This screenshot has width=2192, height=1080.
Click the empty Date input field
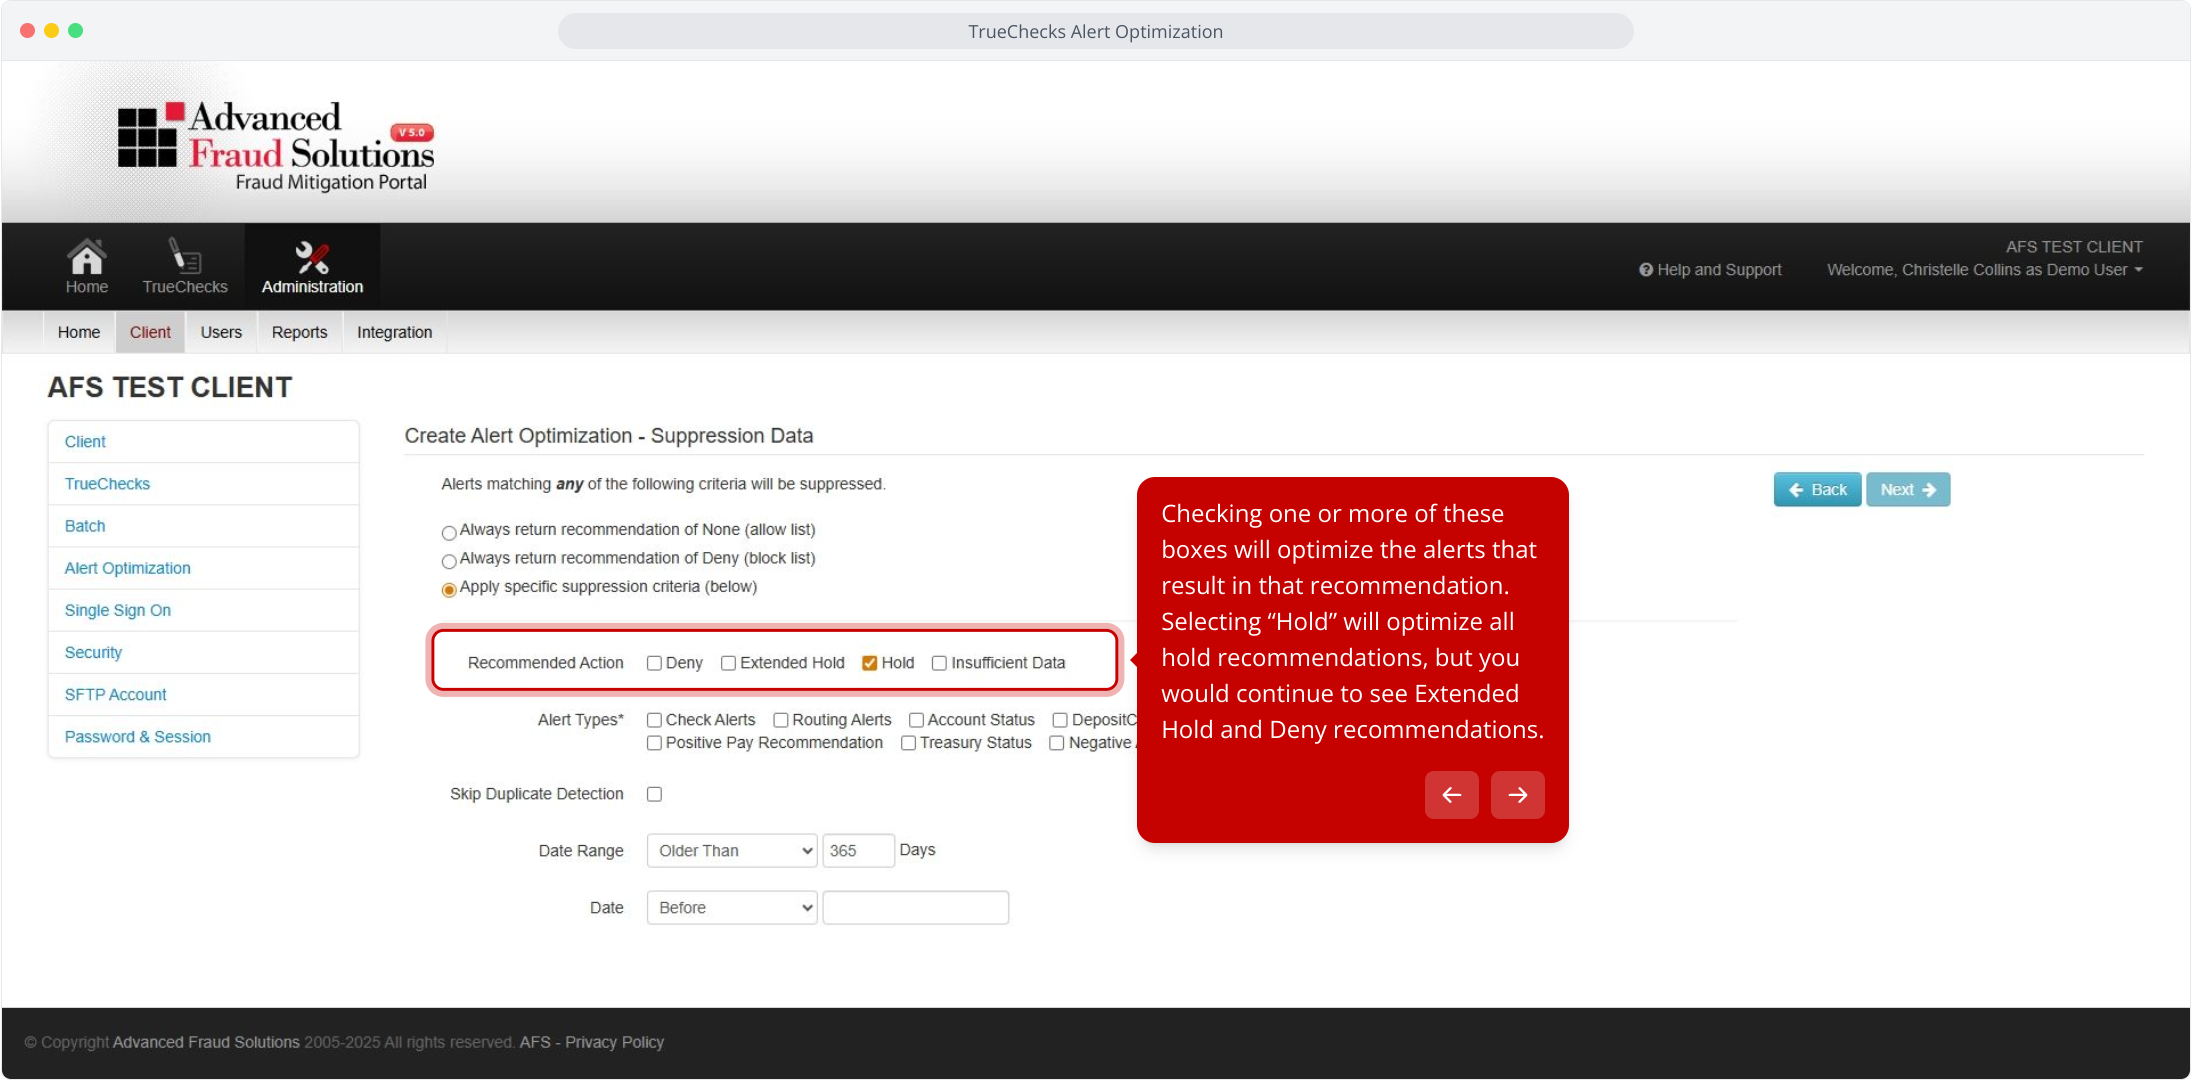pyautogui.click(x=916, y=908)
